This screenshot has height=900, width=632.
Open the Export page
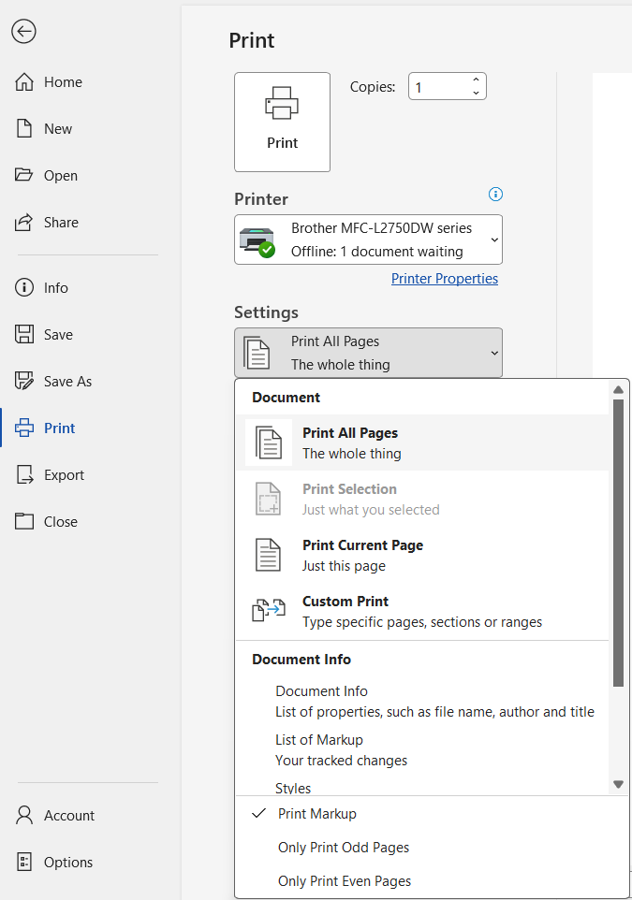pos(64,475)
